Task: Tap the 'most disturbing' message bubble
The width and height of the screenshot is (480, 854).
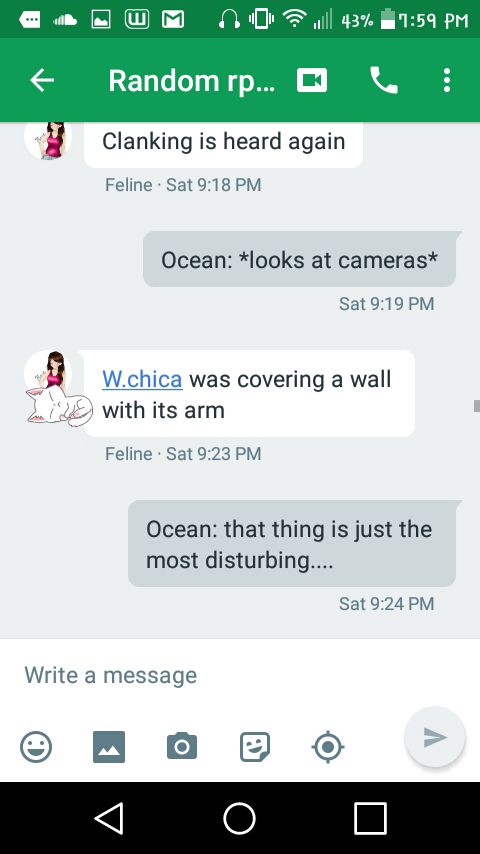Action: pyautogui.click(x=292, y=544)
